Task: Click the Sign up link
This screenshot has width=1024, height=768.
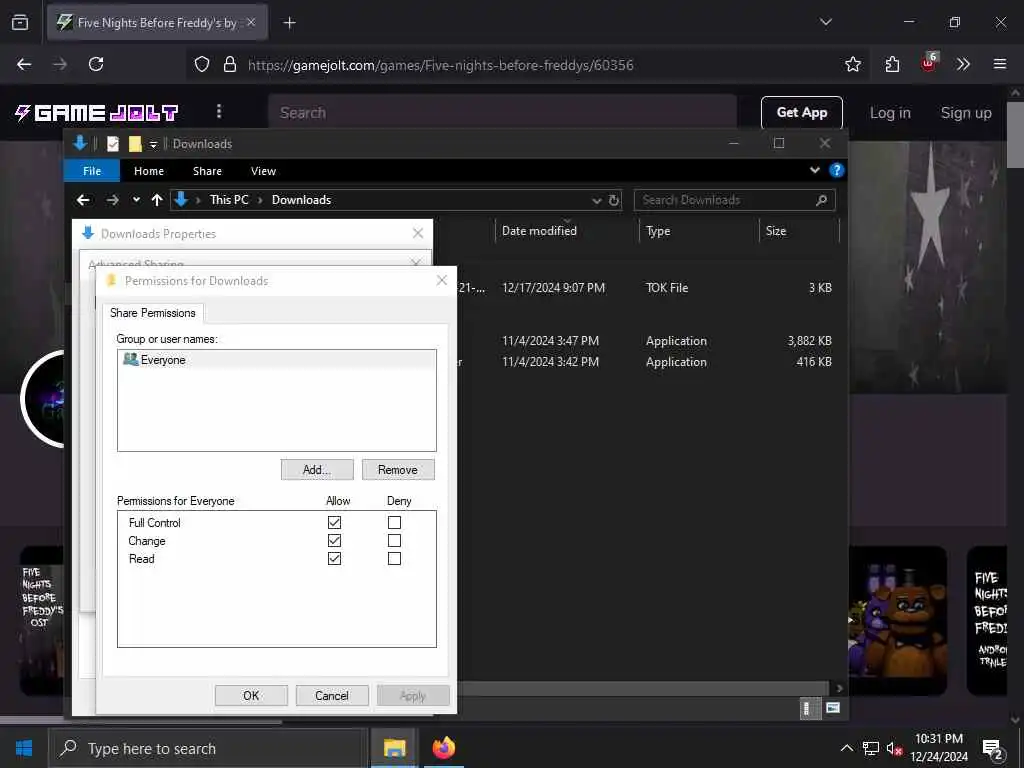Action: pyautogui.click(x=965, y=113)
